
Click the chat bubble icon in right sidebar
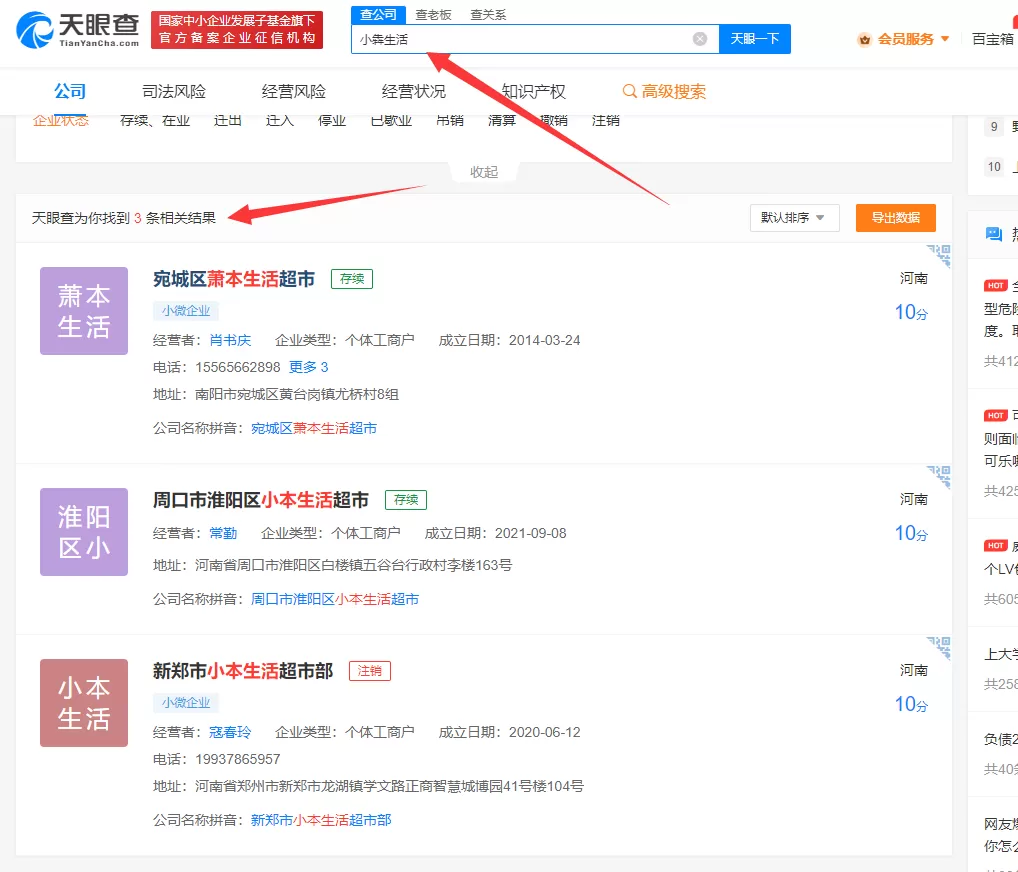pyautogui.click(x=993, y=234)
